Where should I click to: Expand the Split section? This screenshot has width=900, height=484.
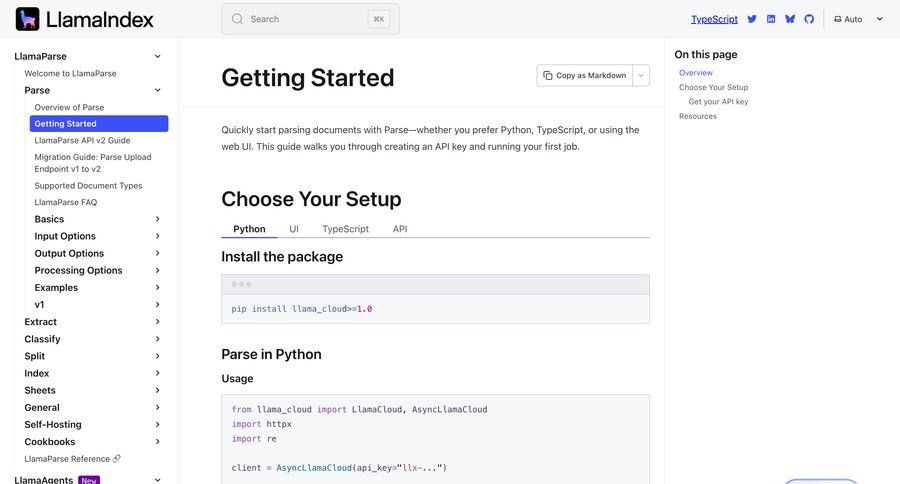pos(157,356)
